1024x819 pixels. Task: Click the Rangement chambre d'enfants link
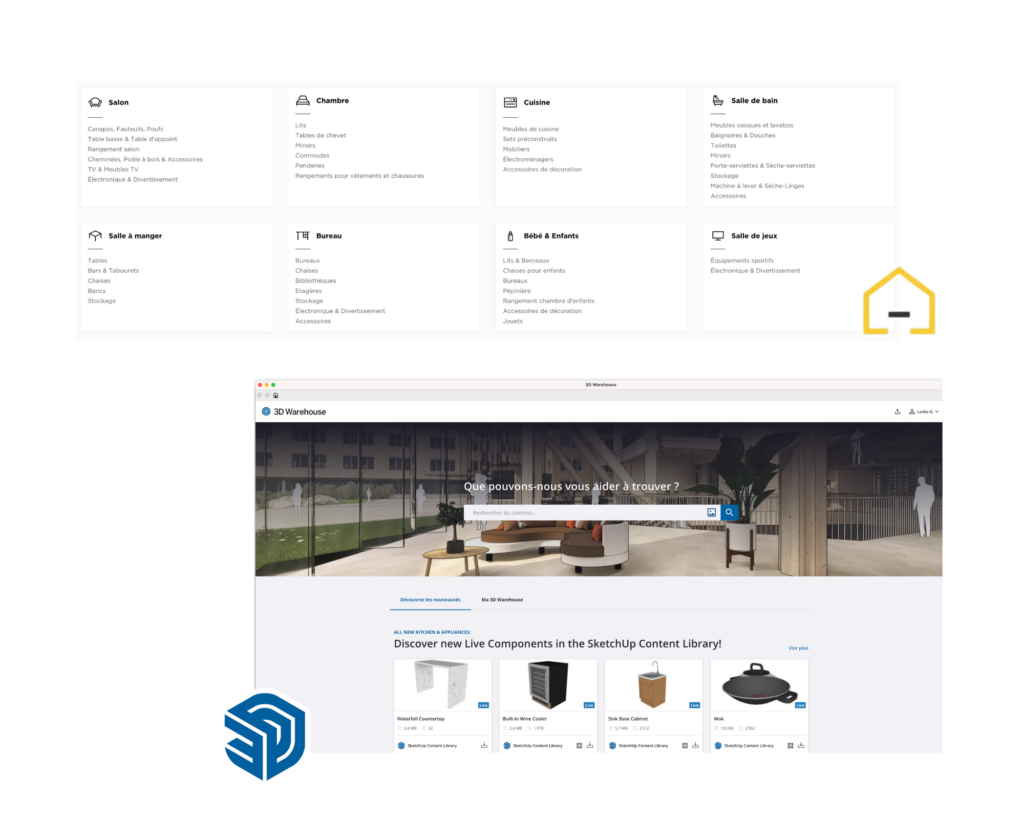tap(549, 301)
